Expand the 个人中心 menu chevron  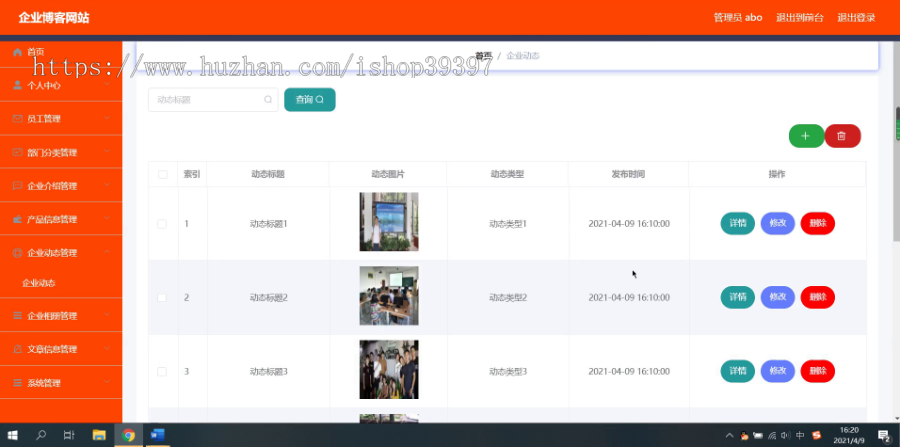coord(107,85)
